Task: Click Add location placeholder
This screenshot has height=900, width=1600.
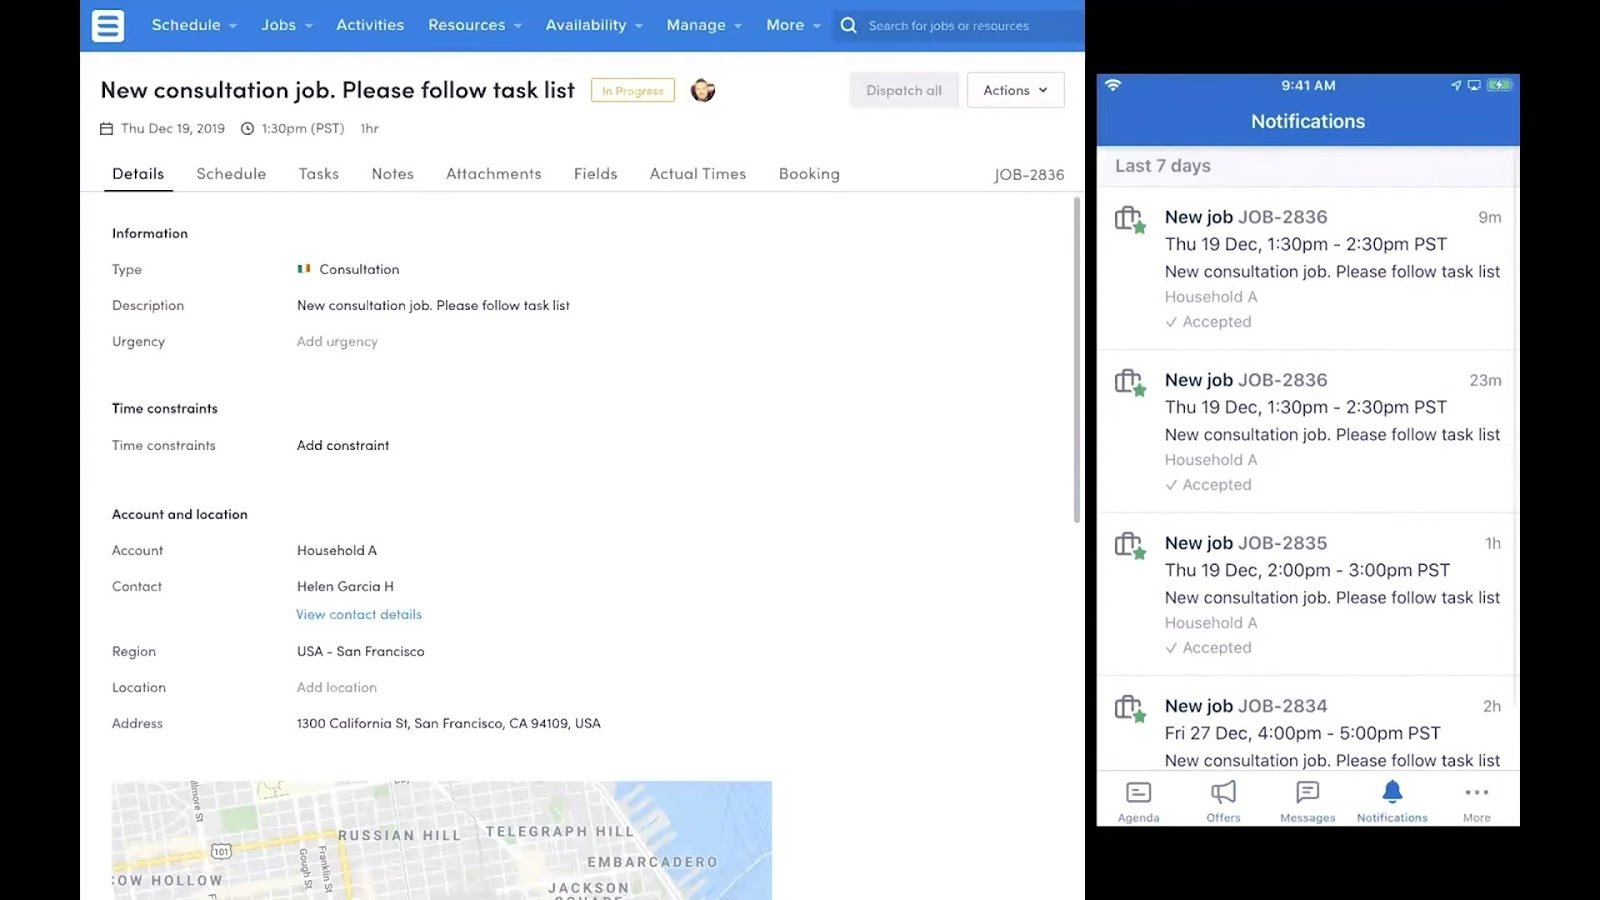Action: pyautogui.click(x=337, y=687)
